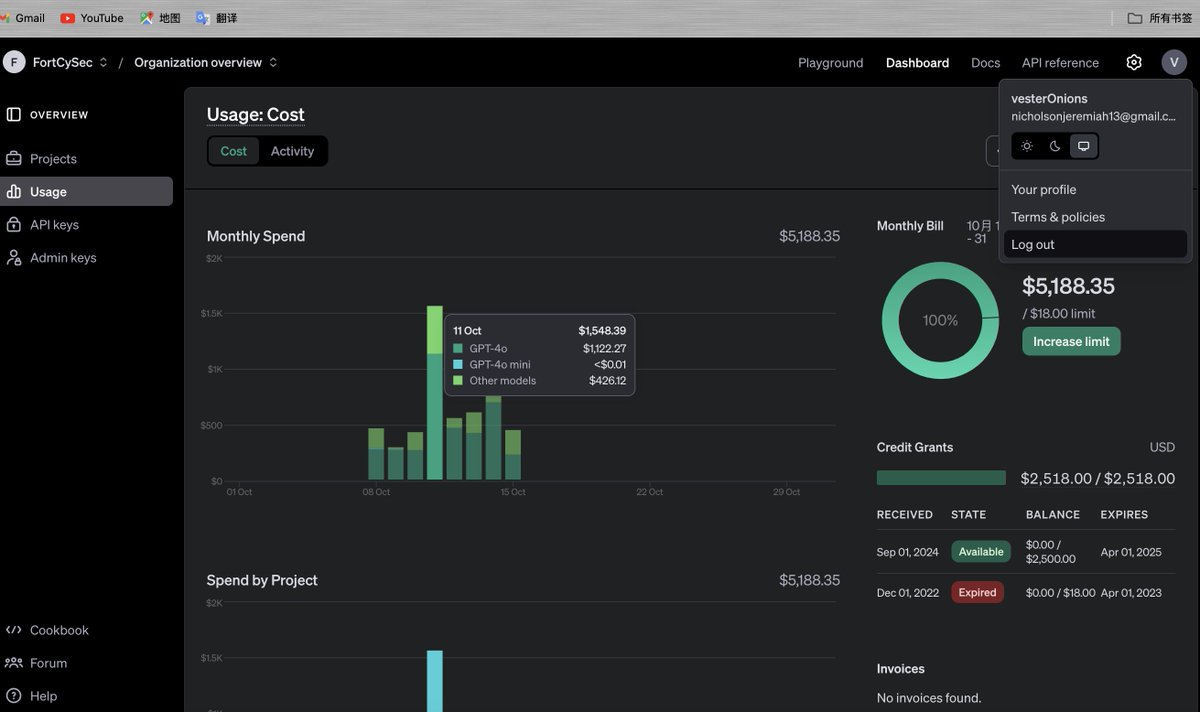Select the Activity tab
Image resolution: width=1200 pixels, height=712 pixels.
(292, 151)
